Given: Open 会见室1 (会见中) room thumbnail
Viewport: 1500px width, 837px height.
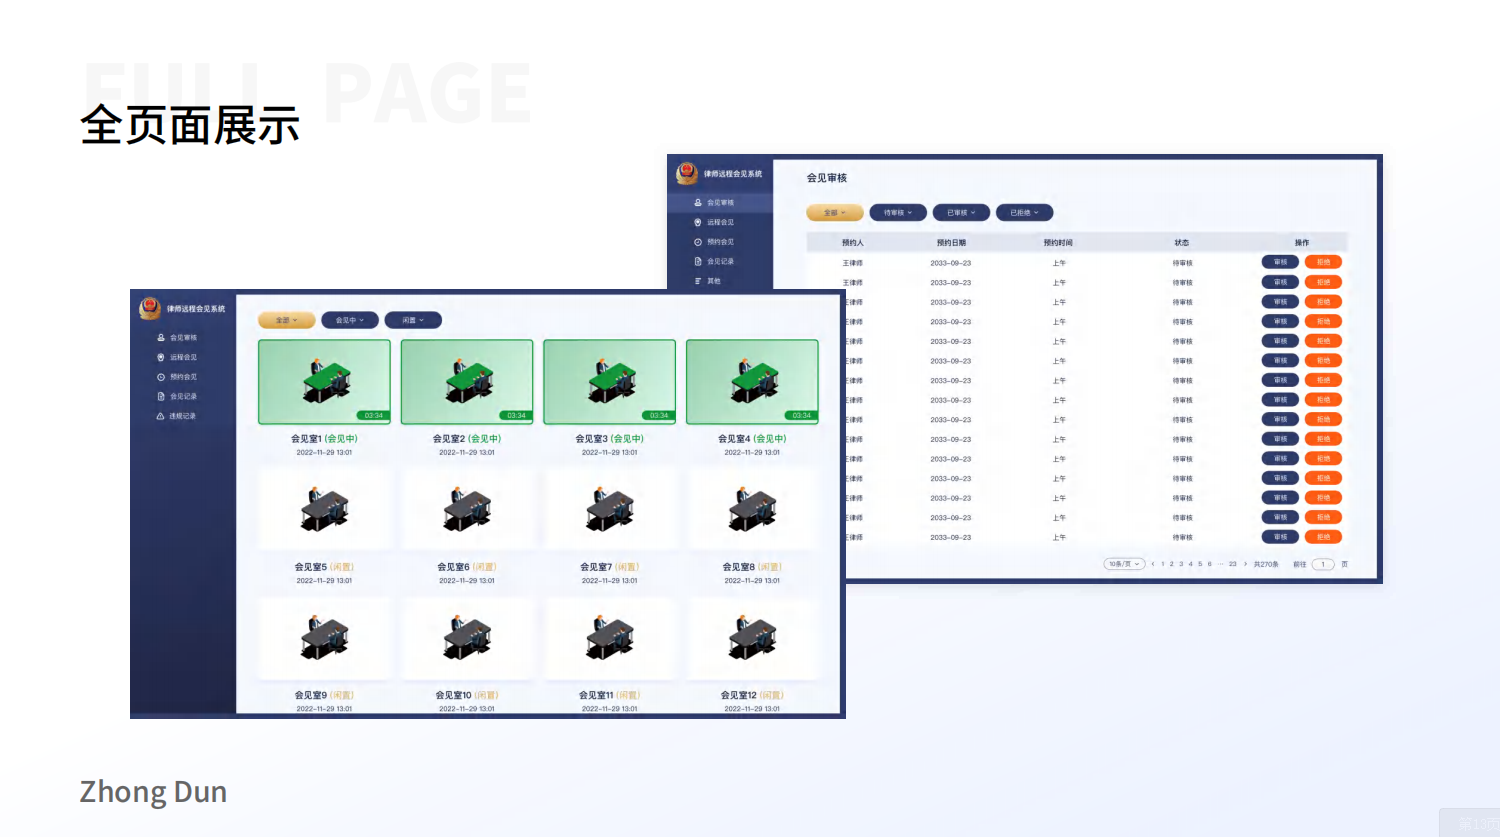Looking at the screenshot, I should coord(324,382).
